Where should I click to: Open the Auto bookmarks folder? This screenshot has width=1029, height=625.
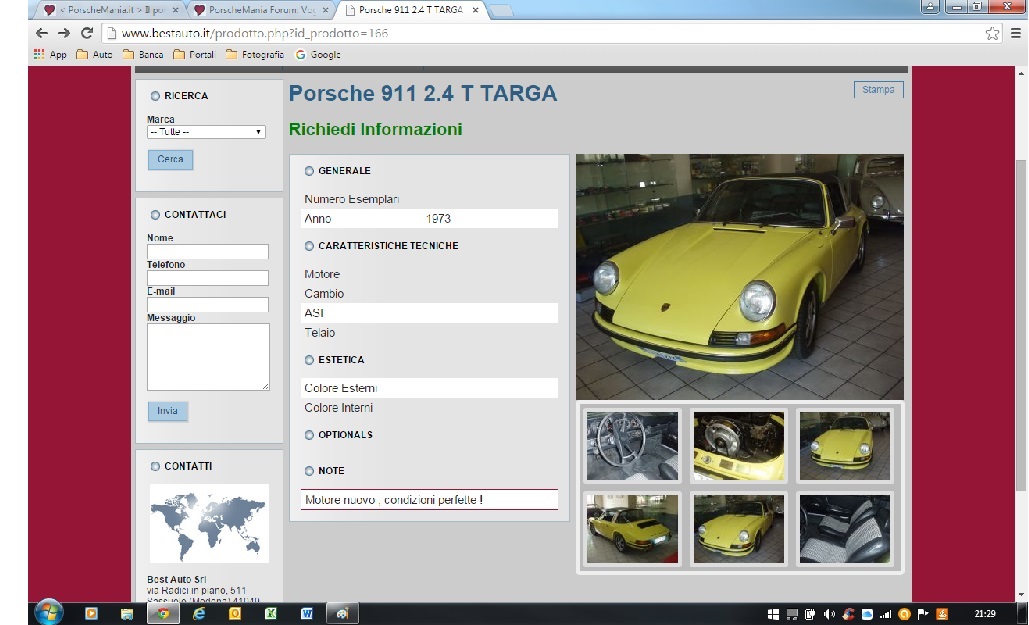click(x=94, y=54)
